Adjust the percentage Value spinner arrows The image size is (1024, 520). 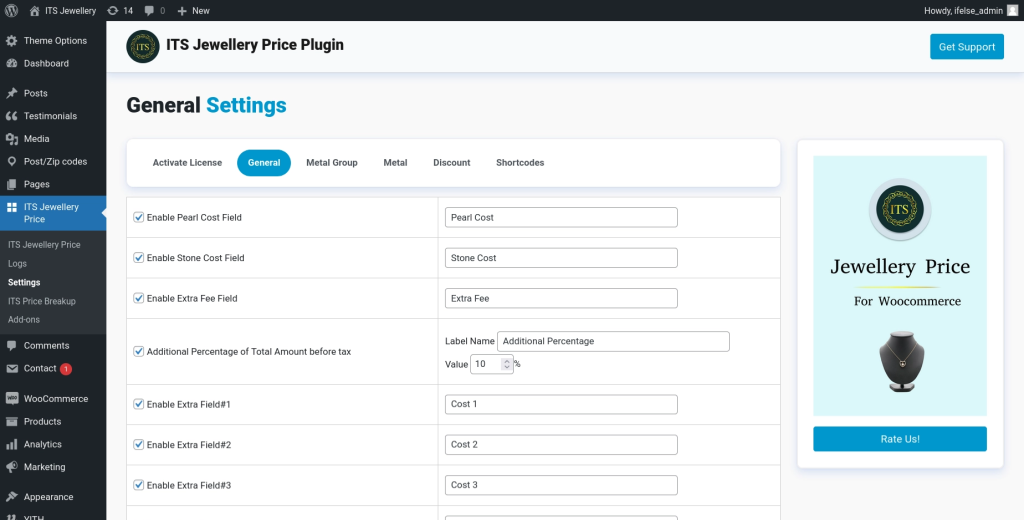507,364
